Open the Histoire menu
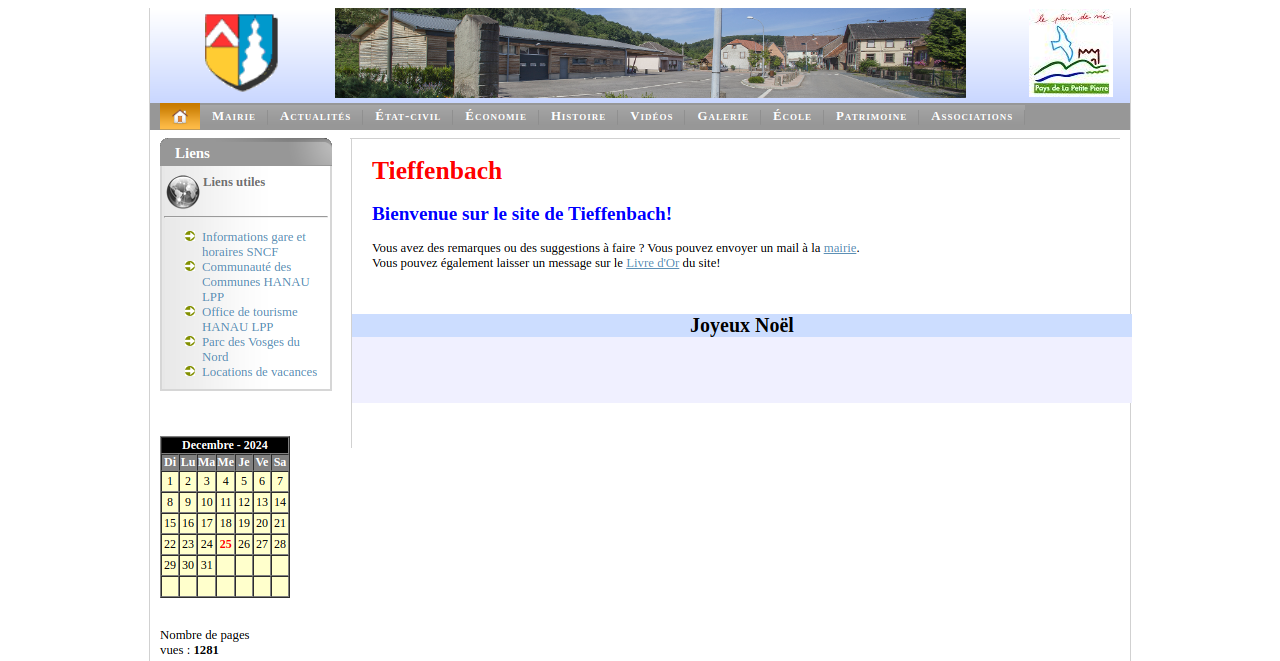 click(x=578, y=116)
